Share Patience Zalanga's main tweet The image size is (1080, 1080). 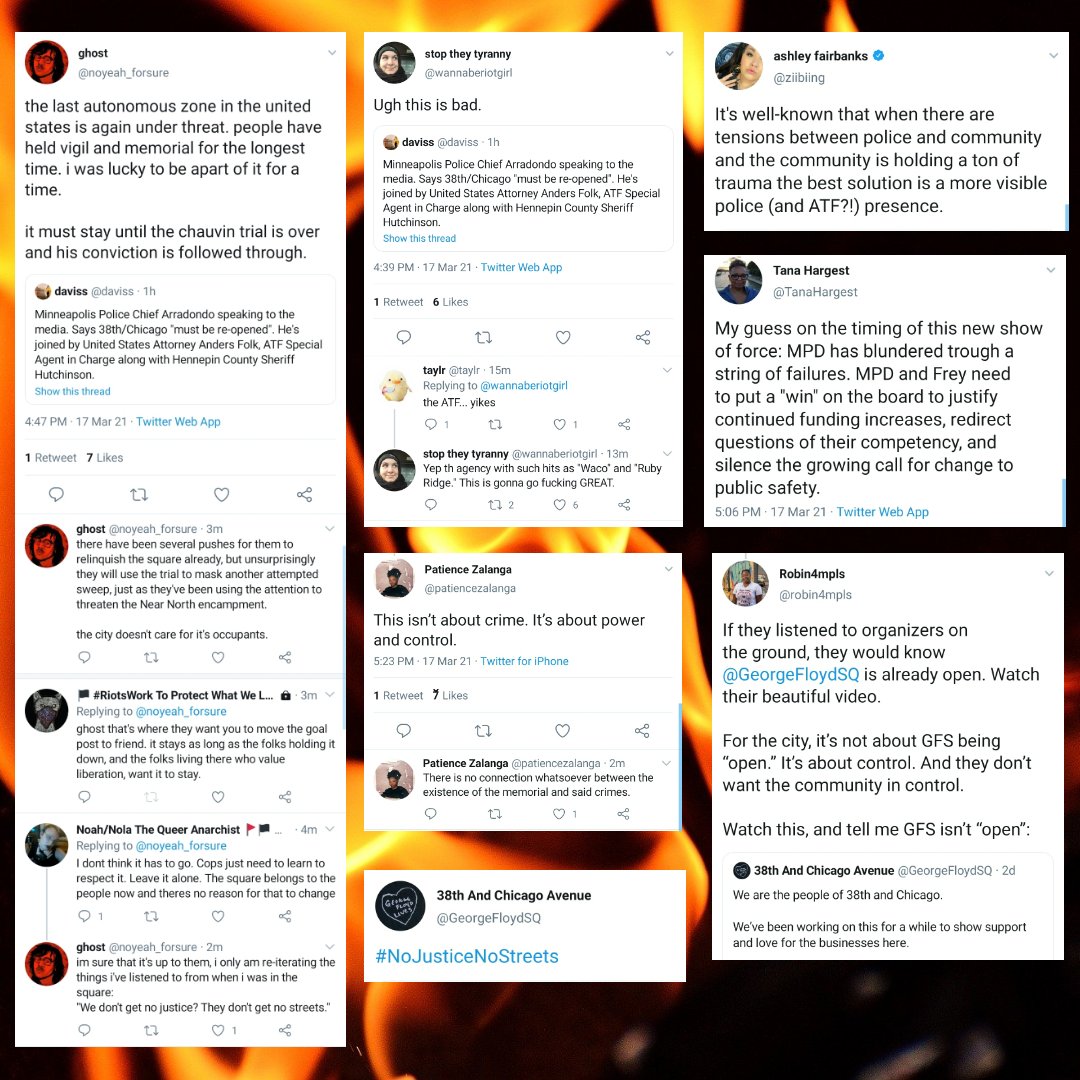(x=642, y=731)
